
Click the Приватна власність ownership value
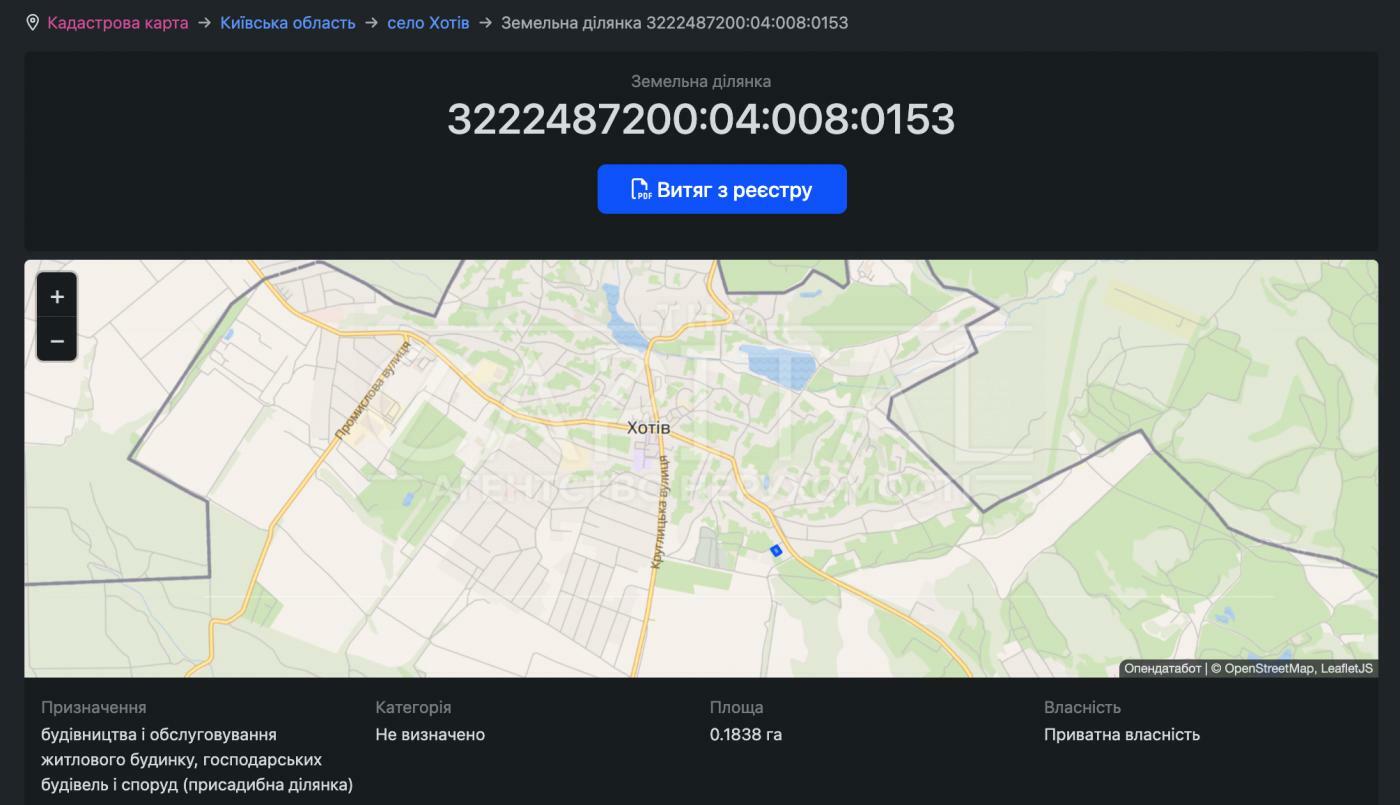pyautogui.click(x=1121, y=735)
